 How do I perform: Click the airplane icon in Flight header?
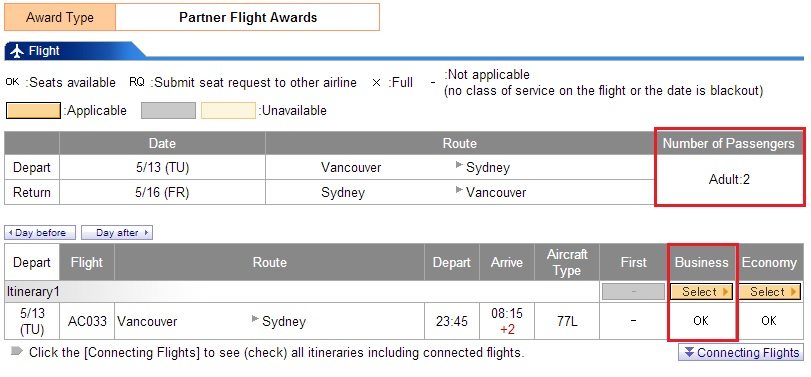(x=17, y=51)
